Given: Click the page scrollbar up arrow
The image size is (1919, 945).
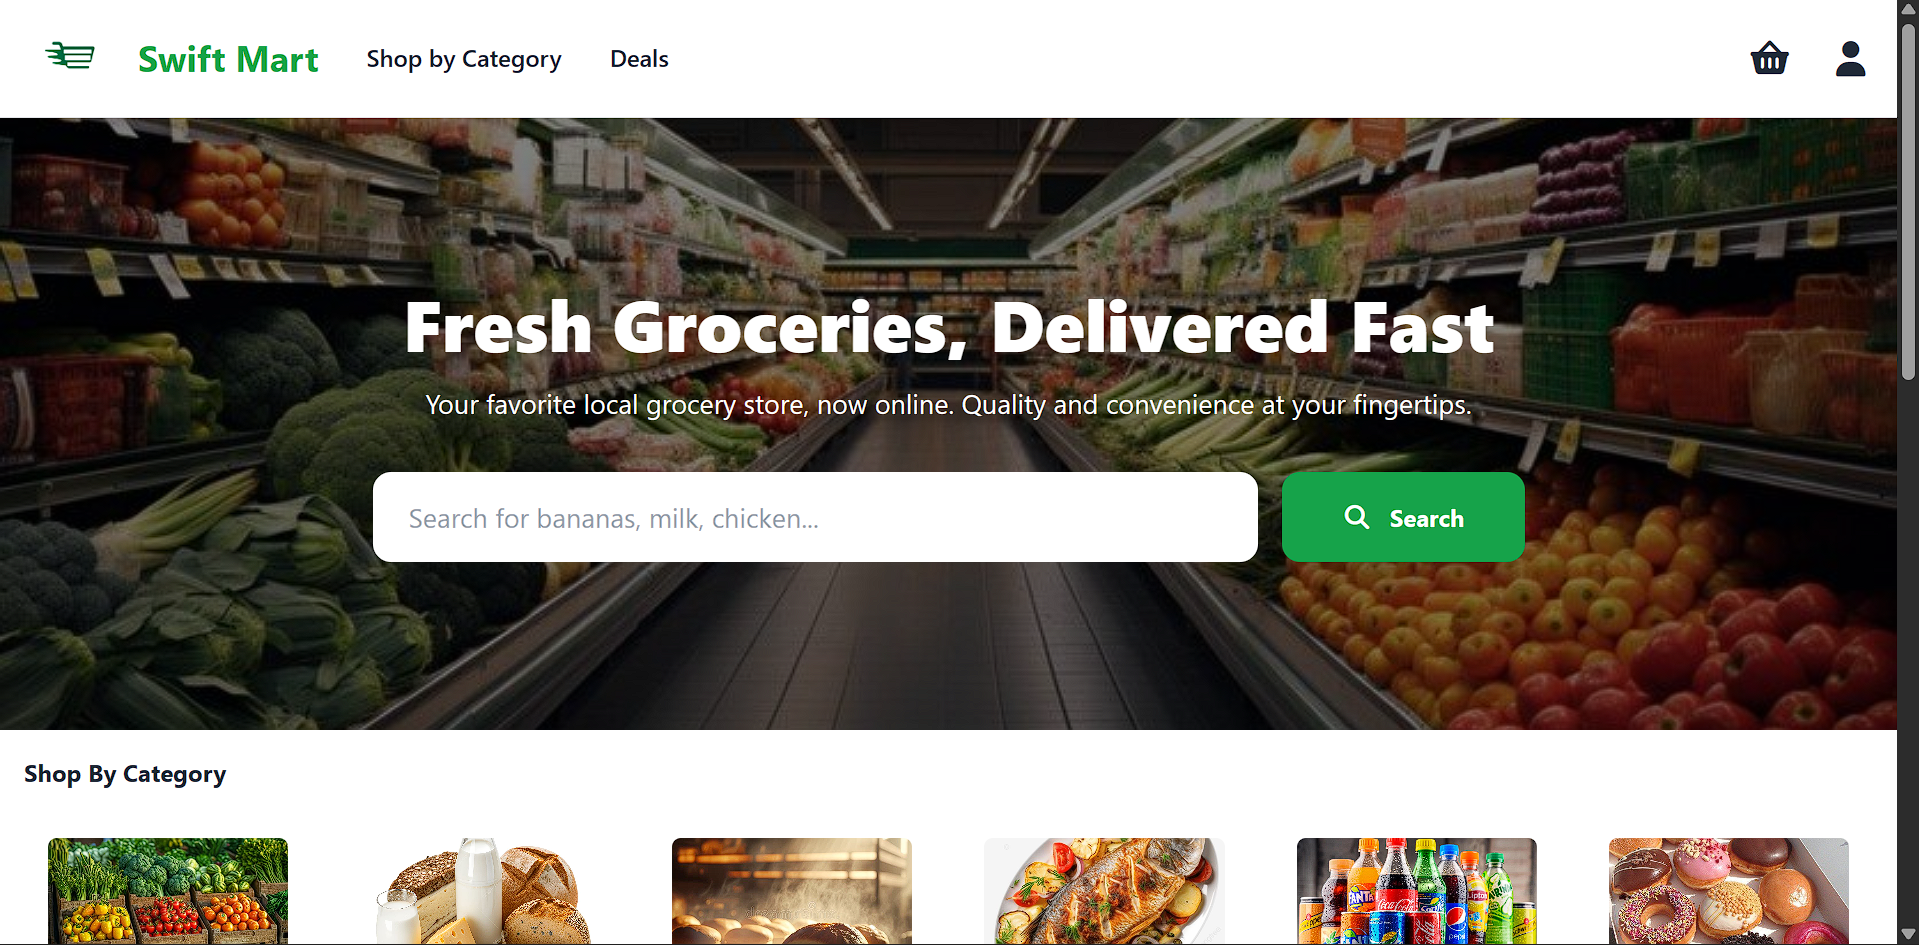Looking at the screenshot, I should (1908, 9).
